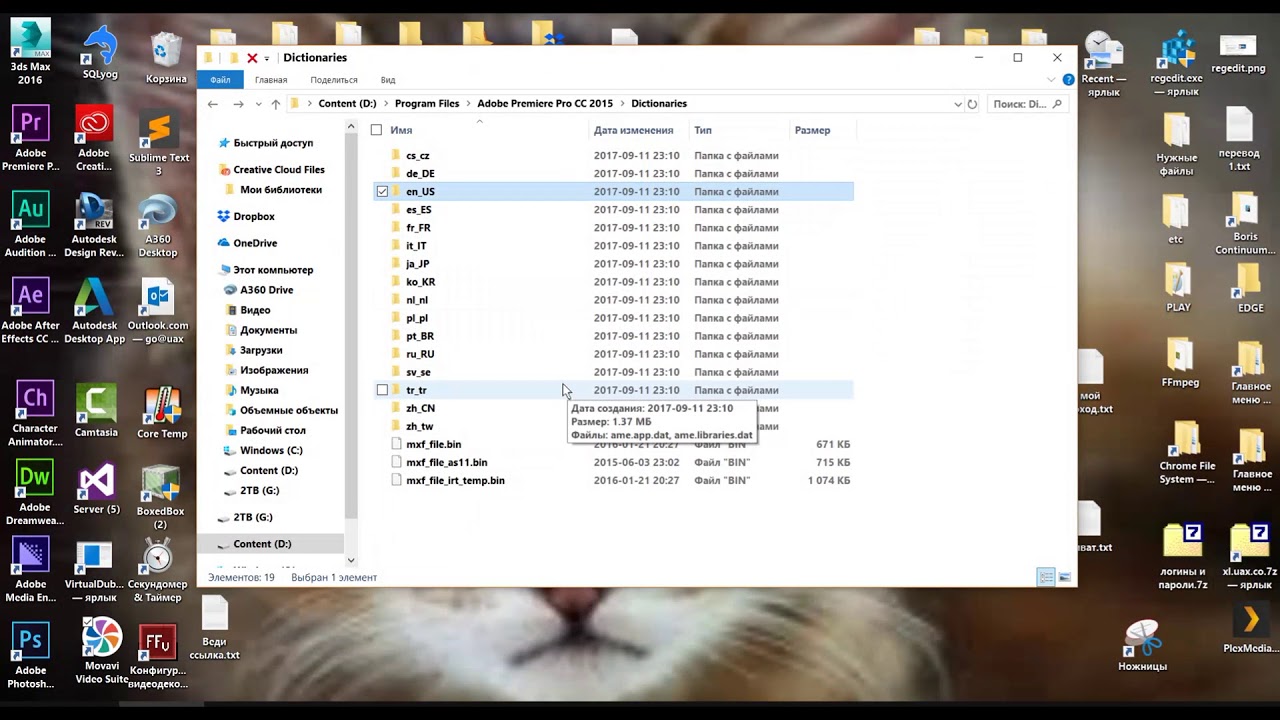Launch Adobe Media Encoder icon
The width and height of the screenshot is (1280, 720).
(30, 570)
